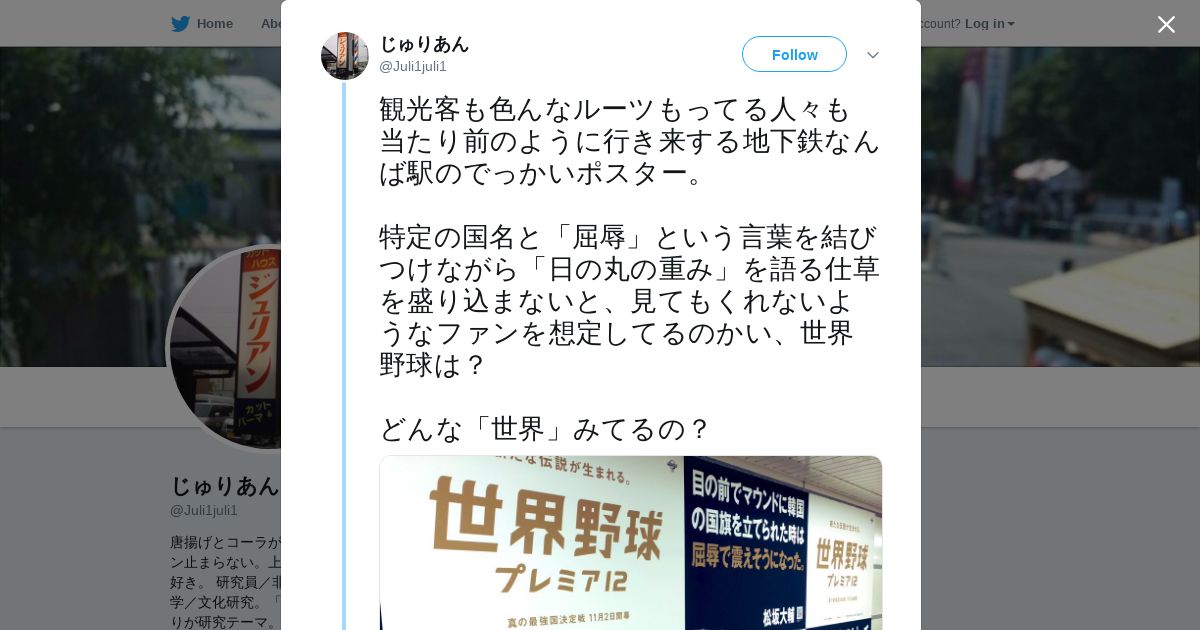The image size is (1200, 630).
Task: Open the @Juli1juli1 handle in tweet header
Action: (413, 67)
